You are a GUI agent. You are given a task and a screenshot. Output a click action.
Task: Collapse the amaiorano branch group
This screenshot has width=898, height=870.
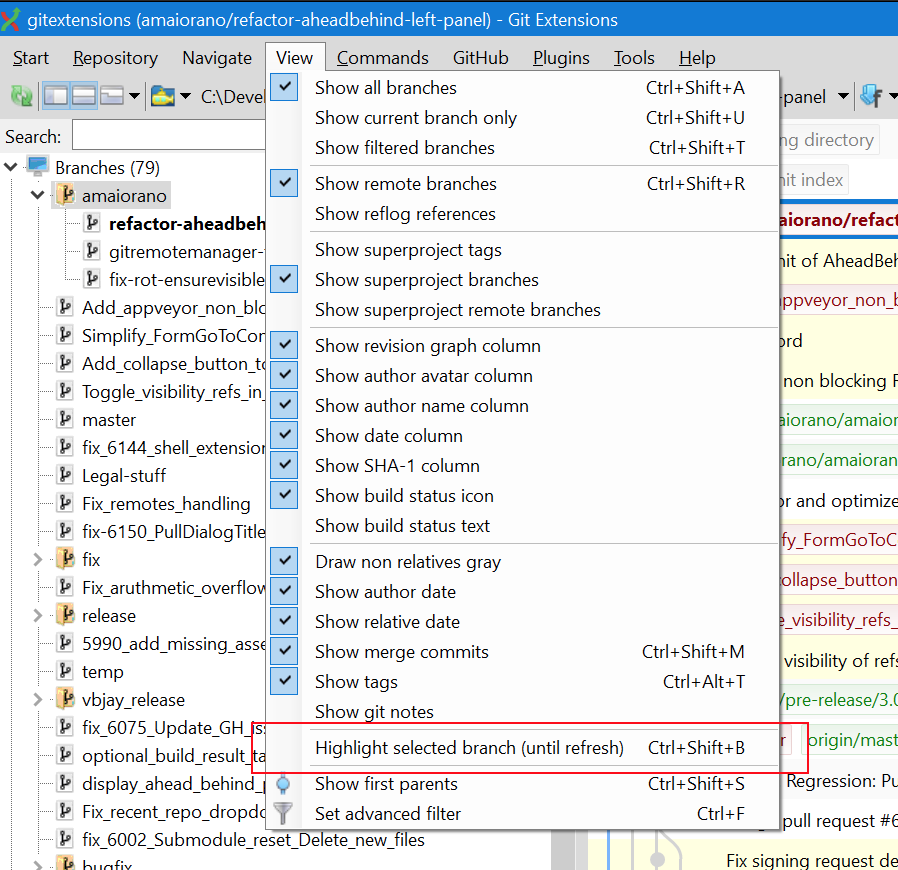(x=37, y=195)
